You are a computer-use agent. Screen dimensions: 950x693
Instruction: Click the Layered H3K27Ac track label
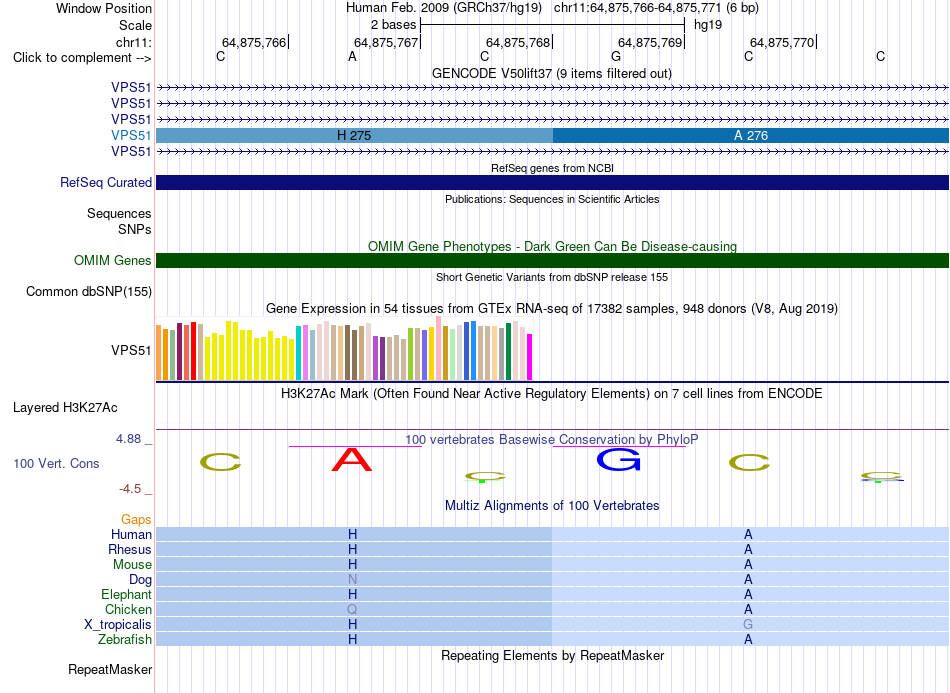click(x=65, y=408)
